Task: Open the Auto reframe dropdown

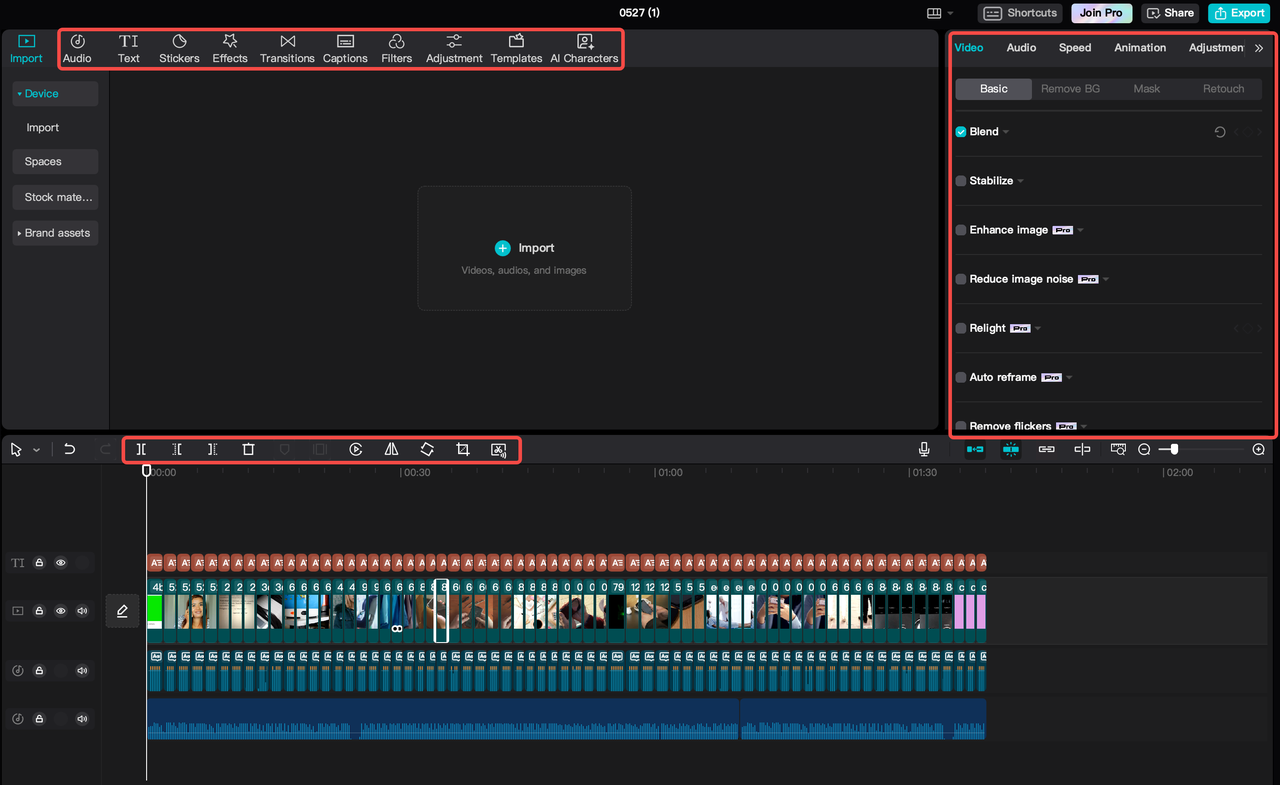Action: click(1069, 377)
